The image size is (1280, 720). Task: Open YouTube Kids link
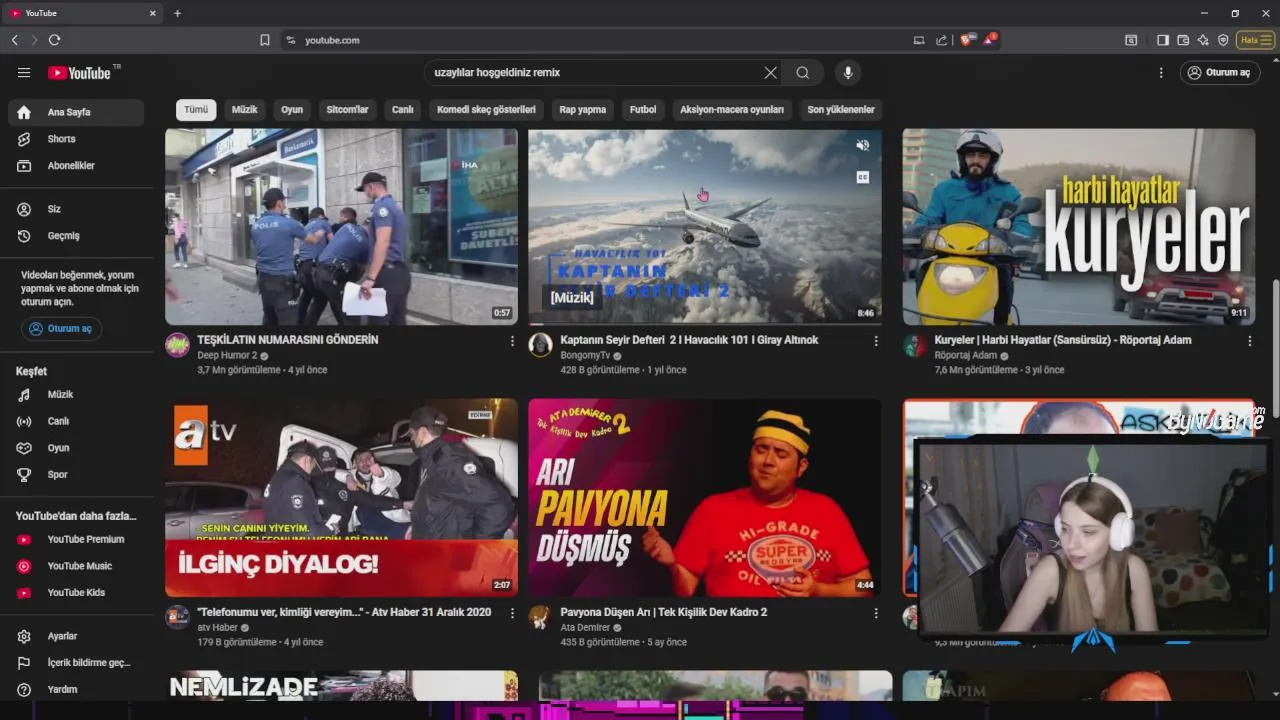[76, 593]
